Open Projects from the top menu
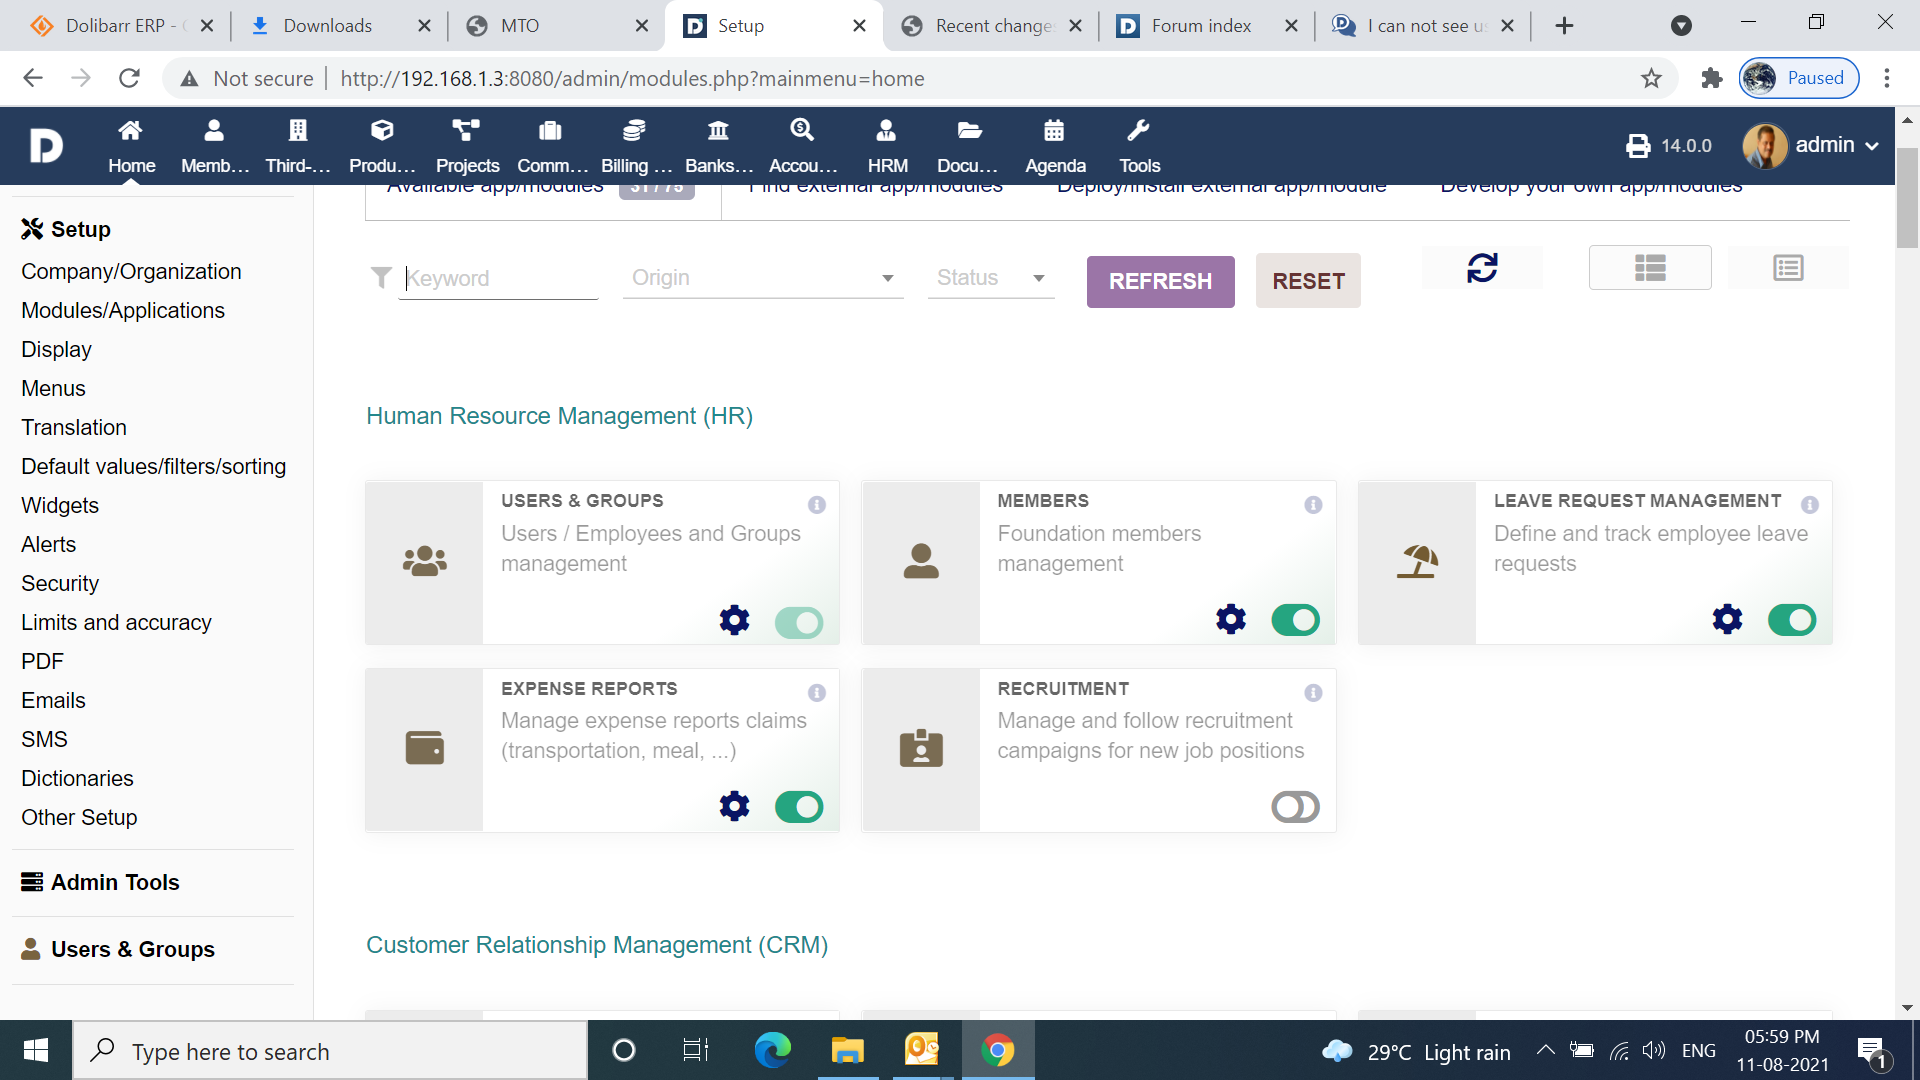Viewport: 1920px width, 1080px height. [467, 146]
